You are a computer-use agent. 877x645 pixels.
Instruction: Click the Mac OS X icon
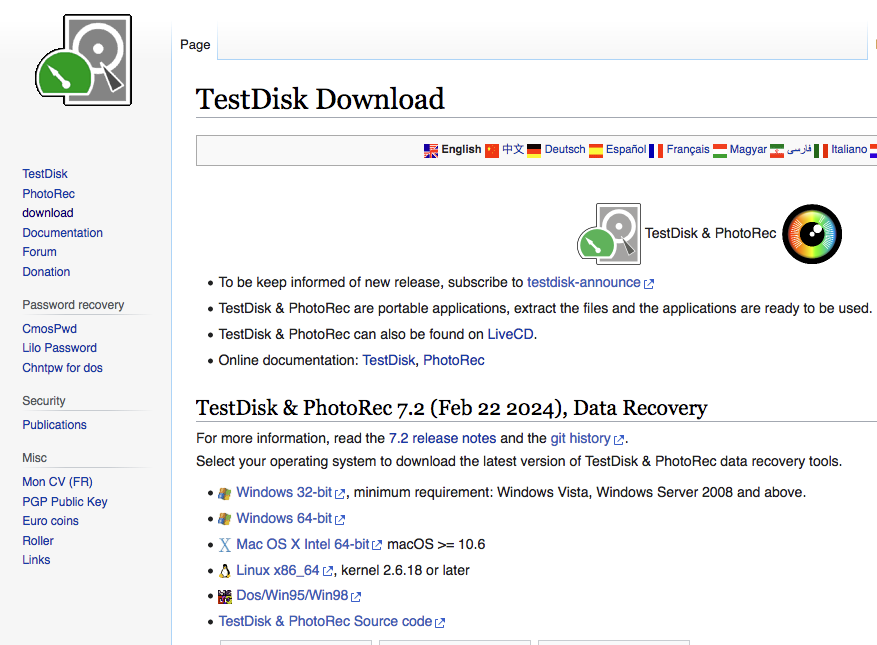click(225, 545)
